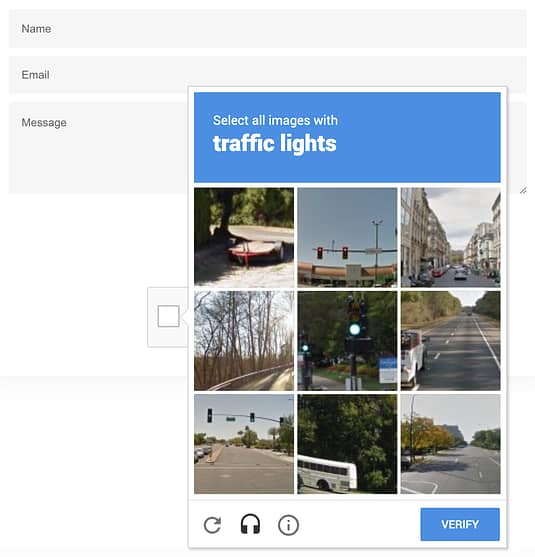Tick the reCAPTCHA checkbox

(168, 316)
